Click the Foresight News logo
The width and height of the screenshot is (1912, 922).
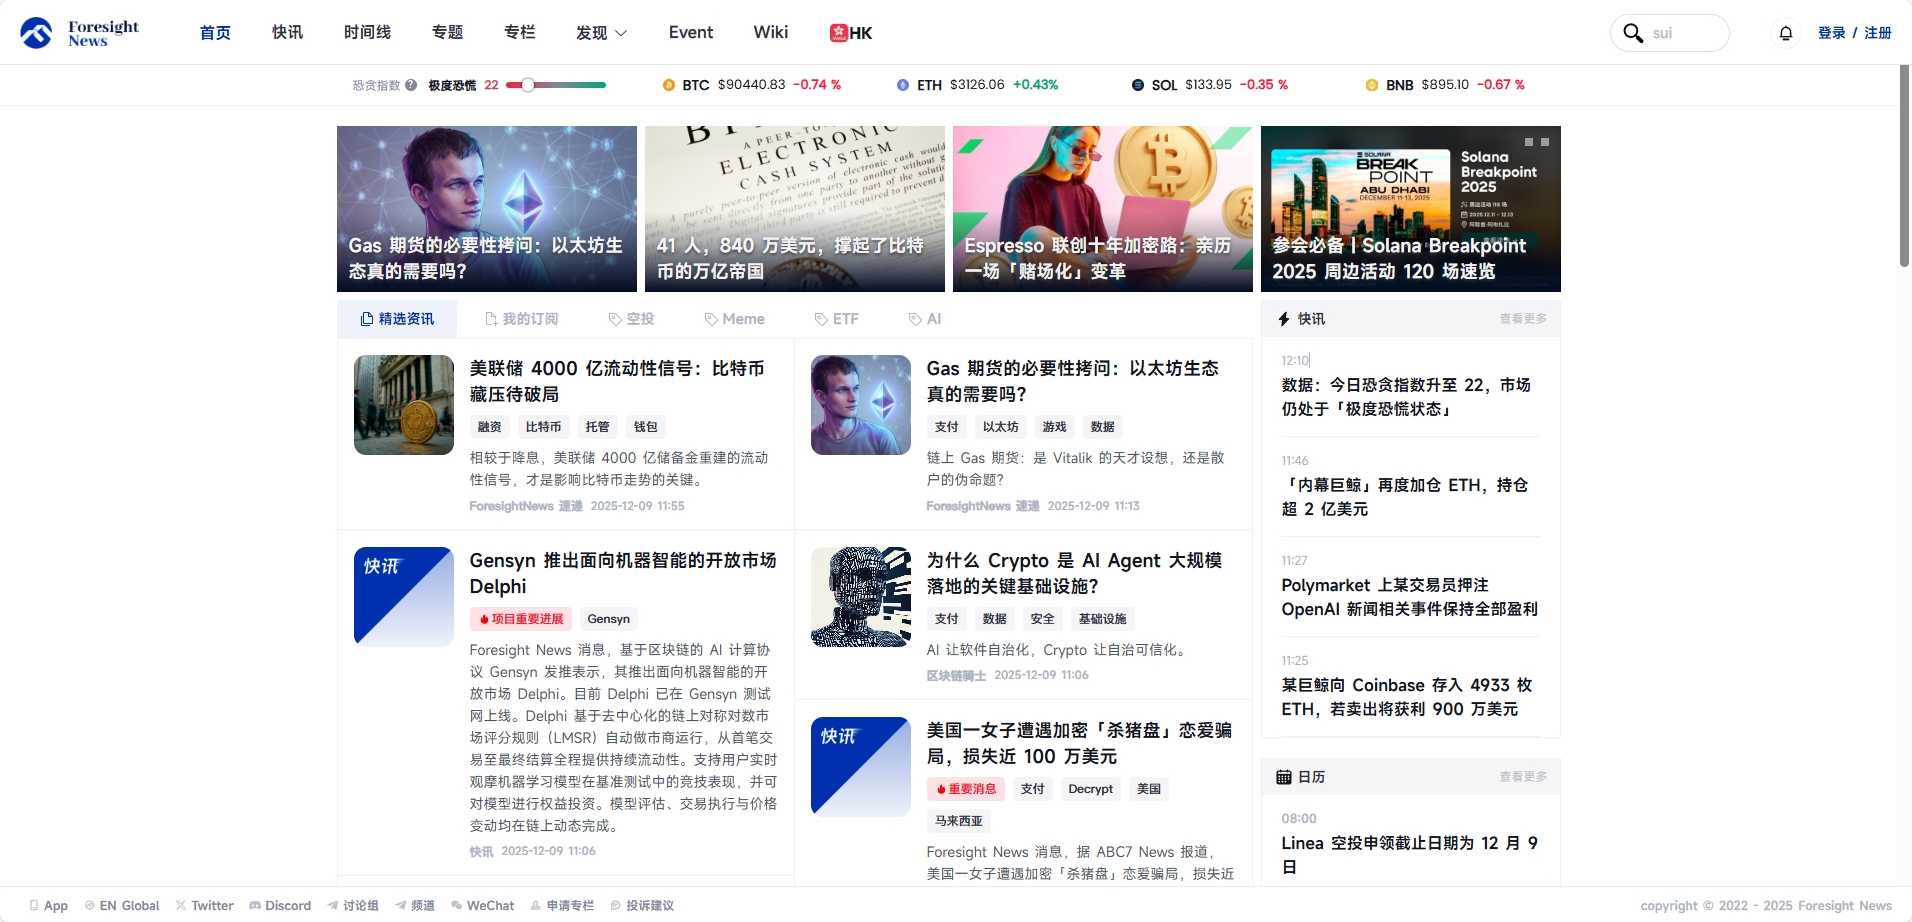coord(80,33)
